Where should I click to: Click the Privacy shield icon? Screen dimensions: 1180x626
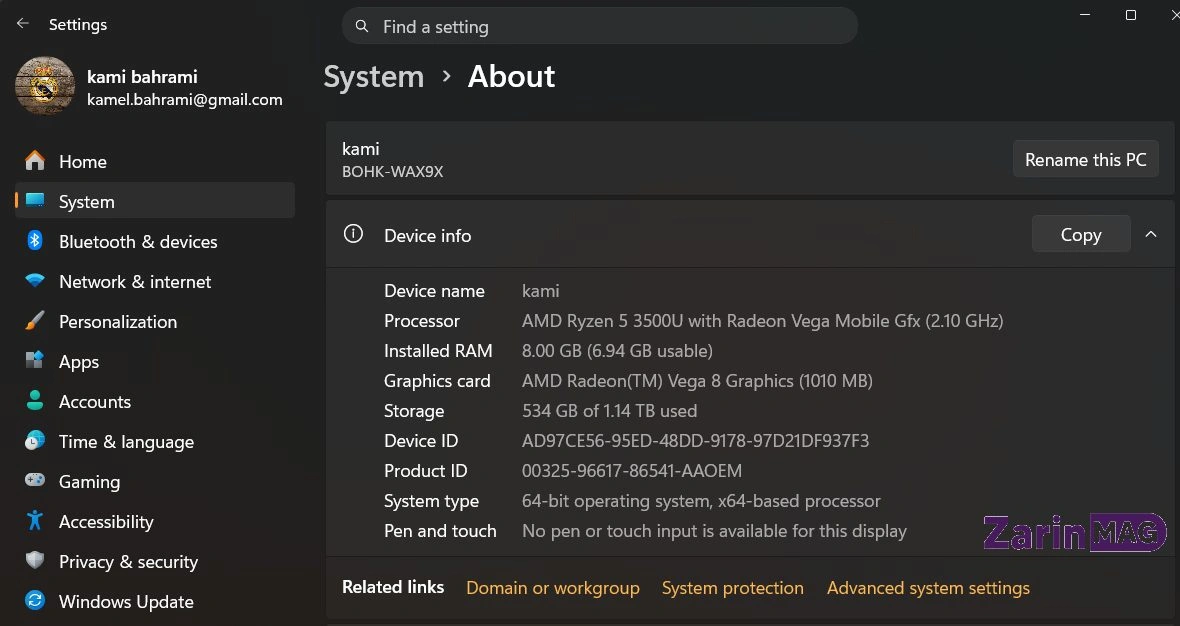(x=35, y=561)
